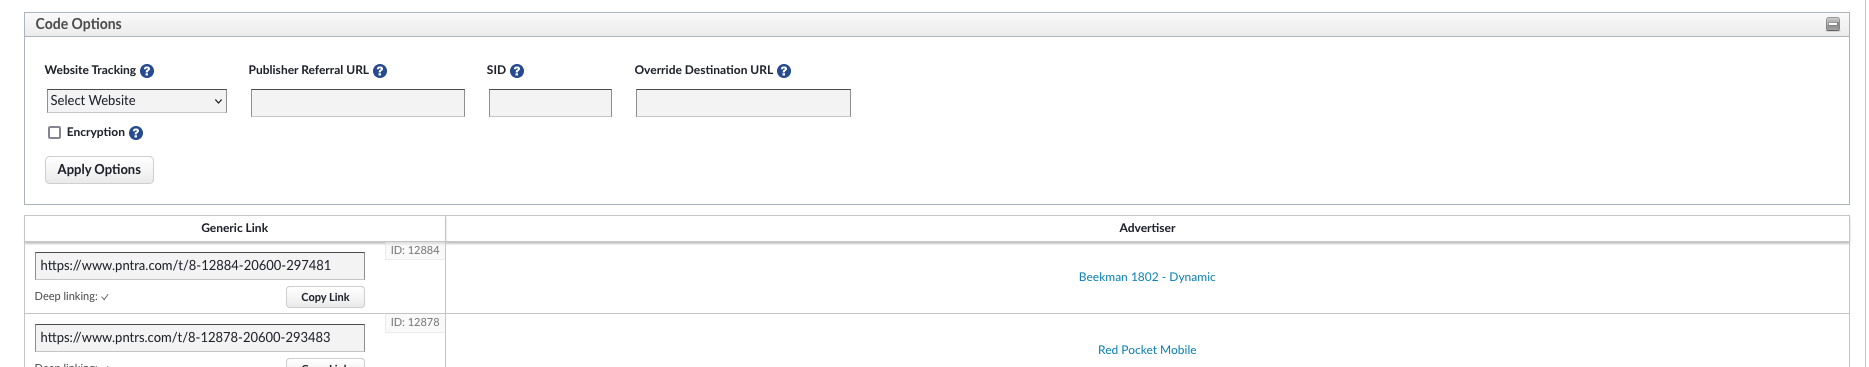Image resolution: width=1869 pixels, height=367 pixels.
Task: Click Apply Options button
Action: (x=99, y=170)
